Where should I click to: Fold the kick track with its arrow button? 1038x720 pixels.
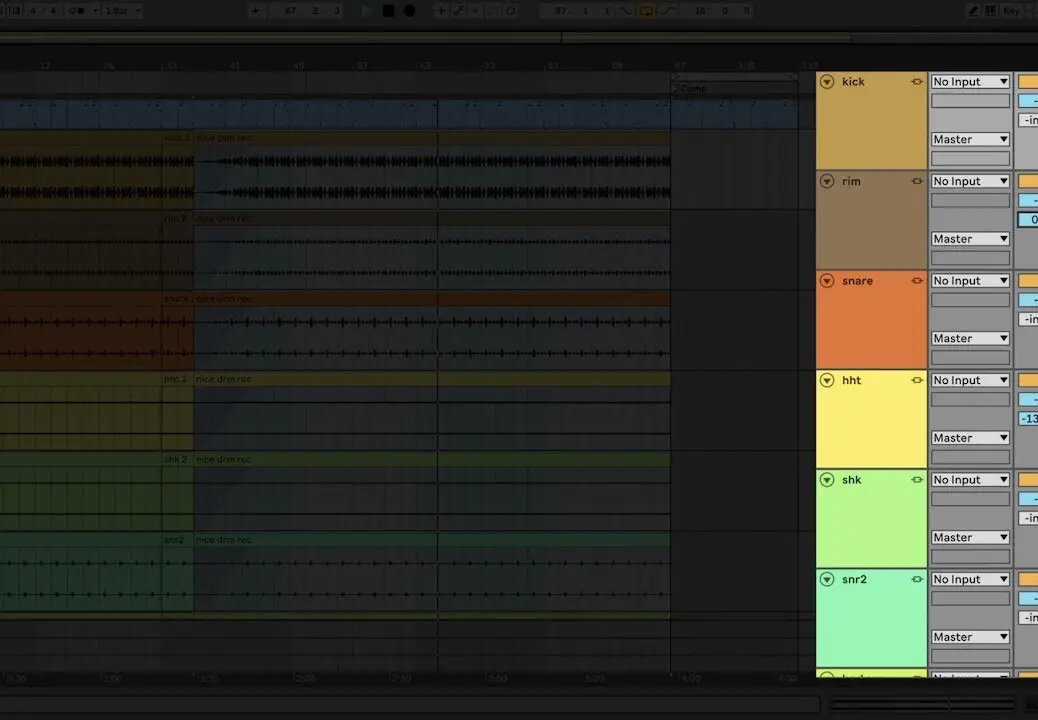point(827,81)
